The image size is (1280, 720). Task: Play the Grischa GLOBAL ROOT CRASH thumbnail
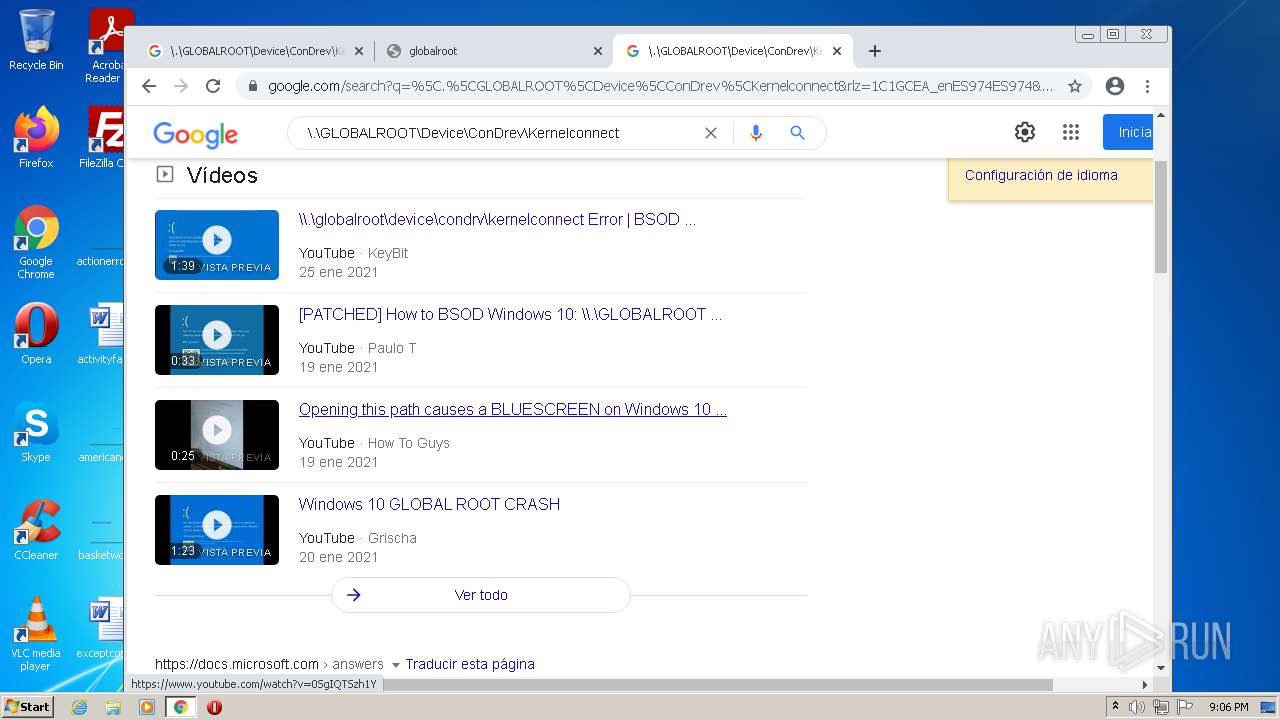click(x=217, y=530)
